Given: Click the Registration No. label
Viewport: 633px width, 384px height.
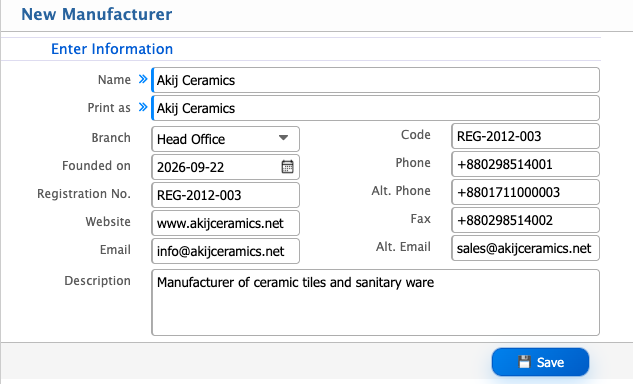Looking at the screenshot, I should pos(84,194).
